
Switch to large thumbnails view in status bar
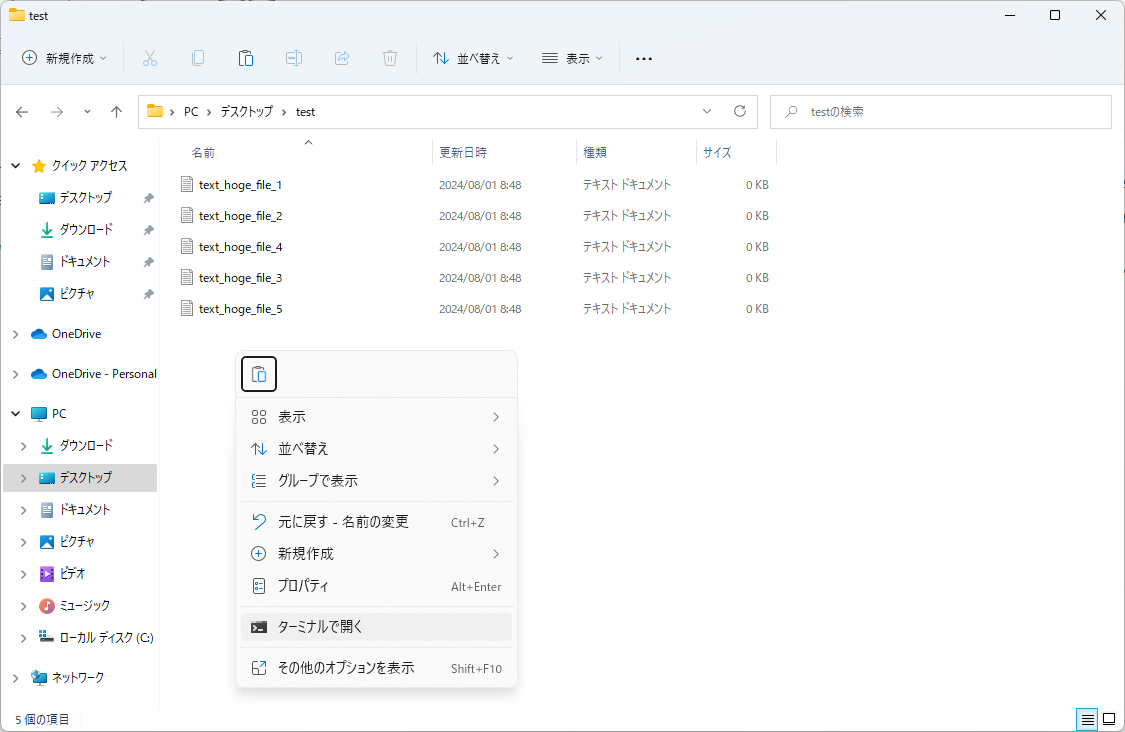[1109, 719]
